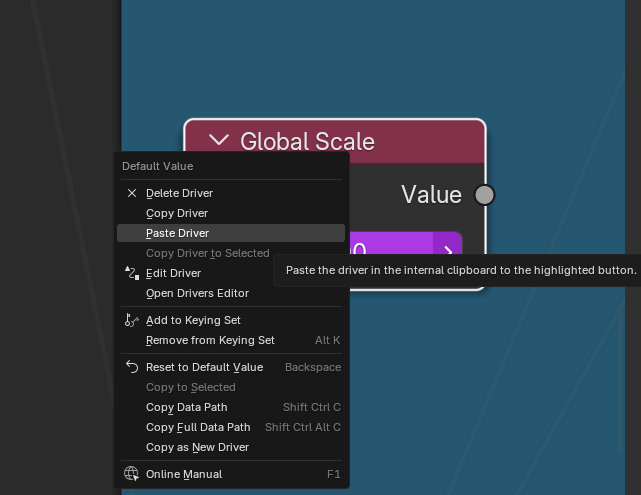Select Paste Driver menu entry
This screenshot has height=495, width=641.
point(231,233)
